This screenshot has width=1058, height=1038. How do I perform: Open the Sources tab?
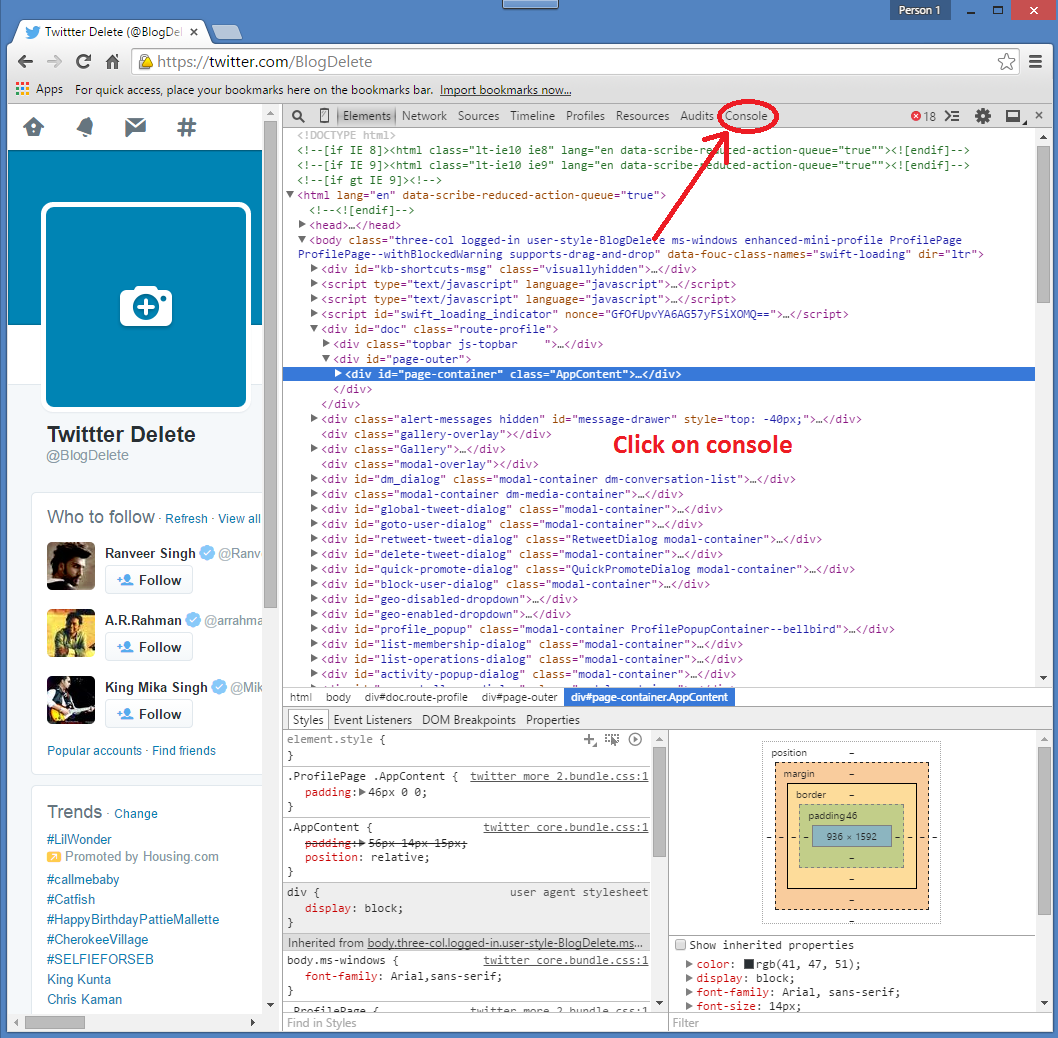pos(478,116)
